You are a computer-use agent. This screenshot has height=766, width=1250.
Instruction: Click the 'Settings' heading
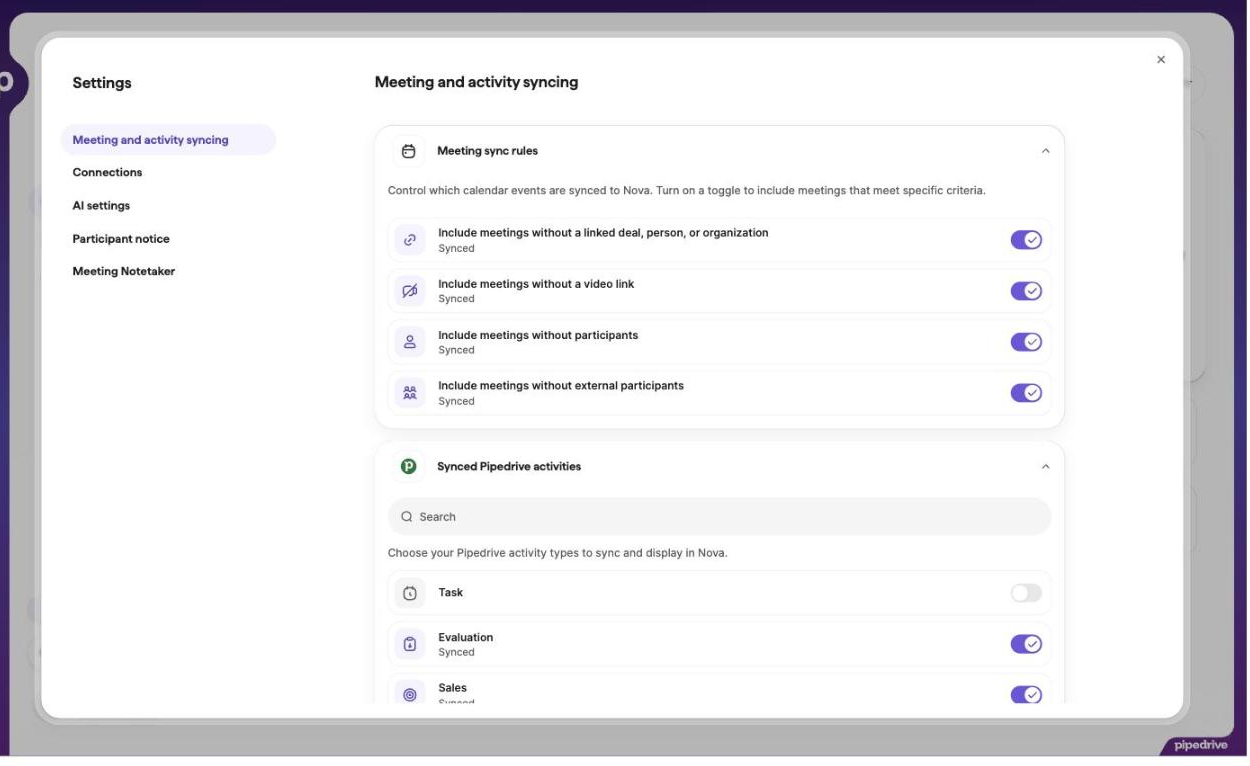tap(102, 83)
